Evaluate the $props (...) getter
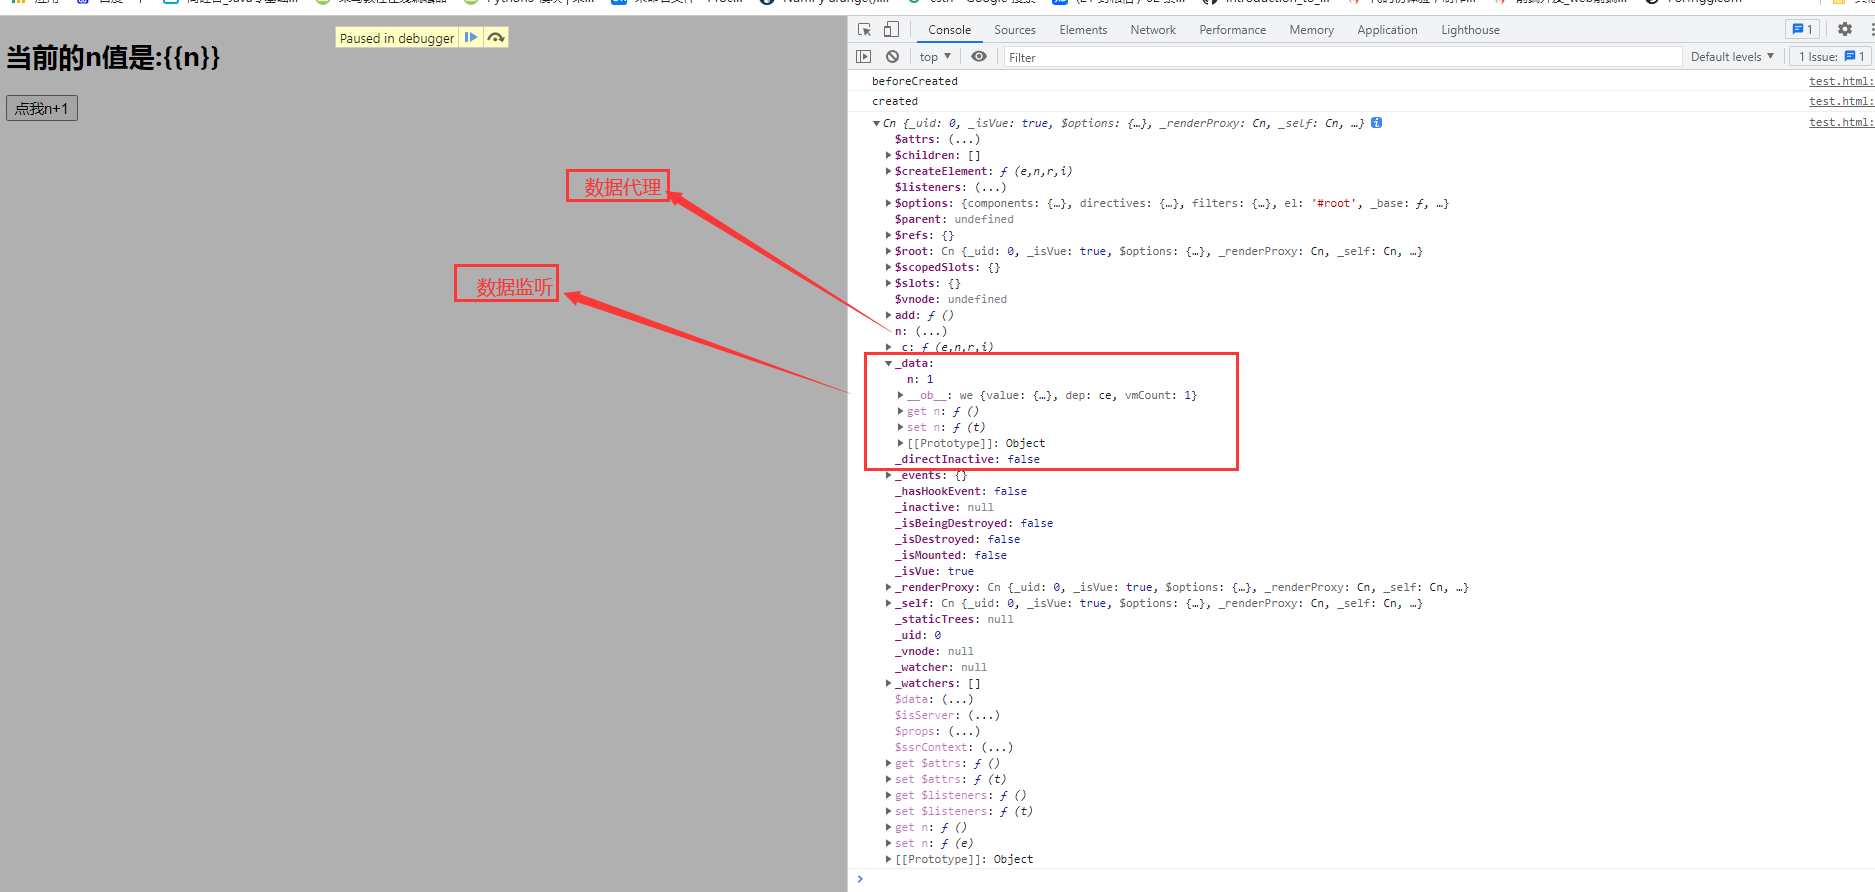Screen dimensions: 1875x892 click(x=964, y=731)
